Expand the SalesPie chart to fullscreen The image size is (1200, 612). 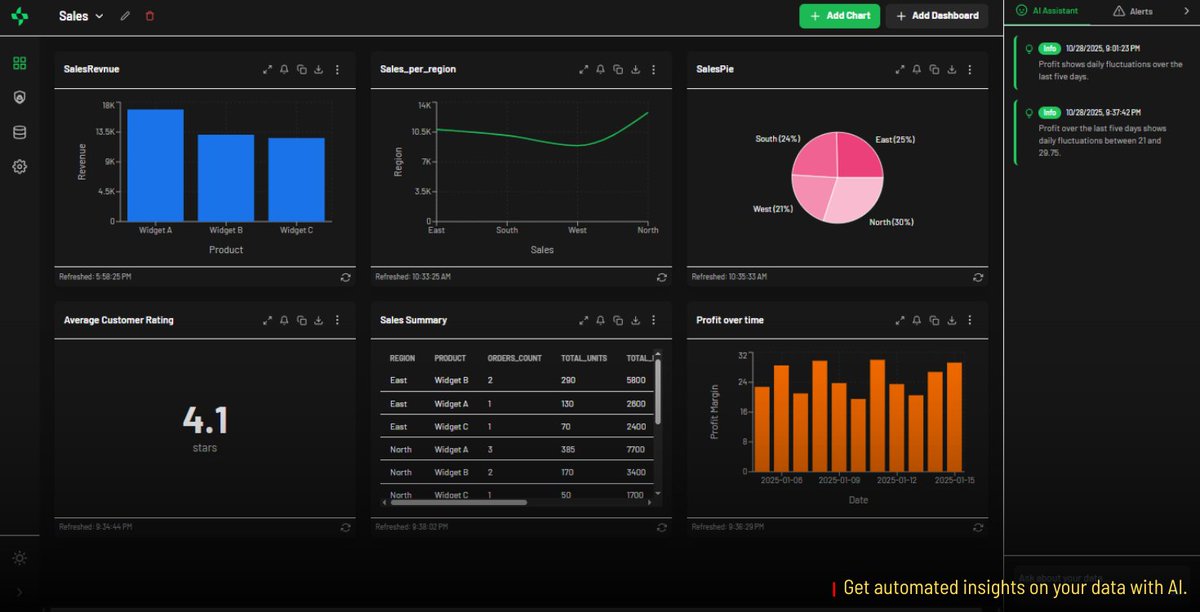[899, 69]
